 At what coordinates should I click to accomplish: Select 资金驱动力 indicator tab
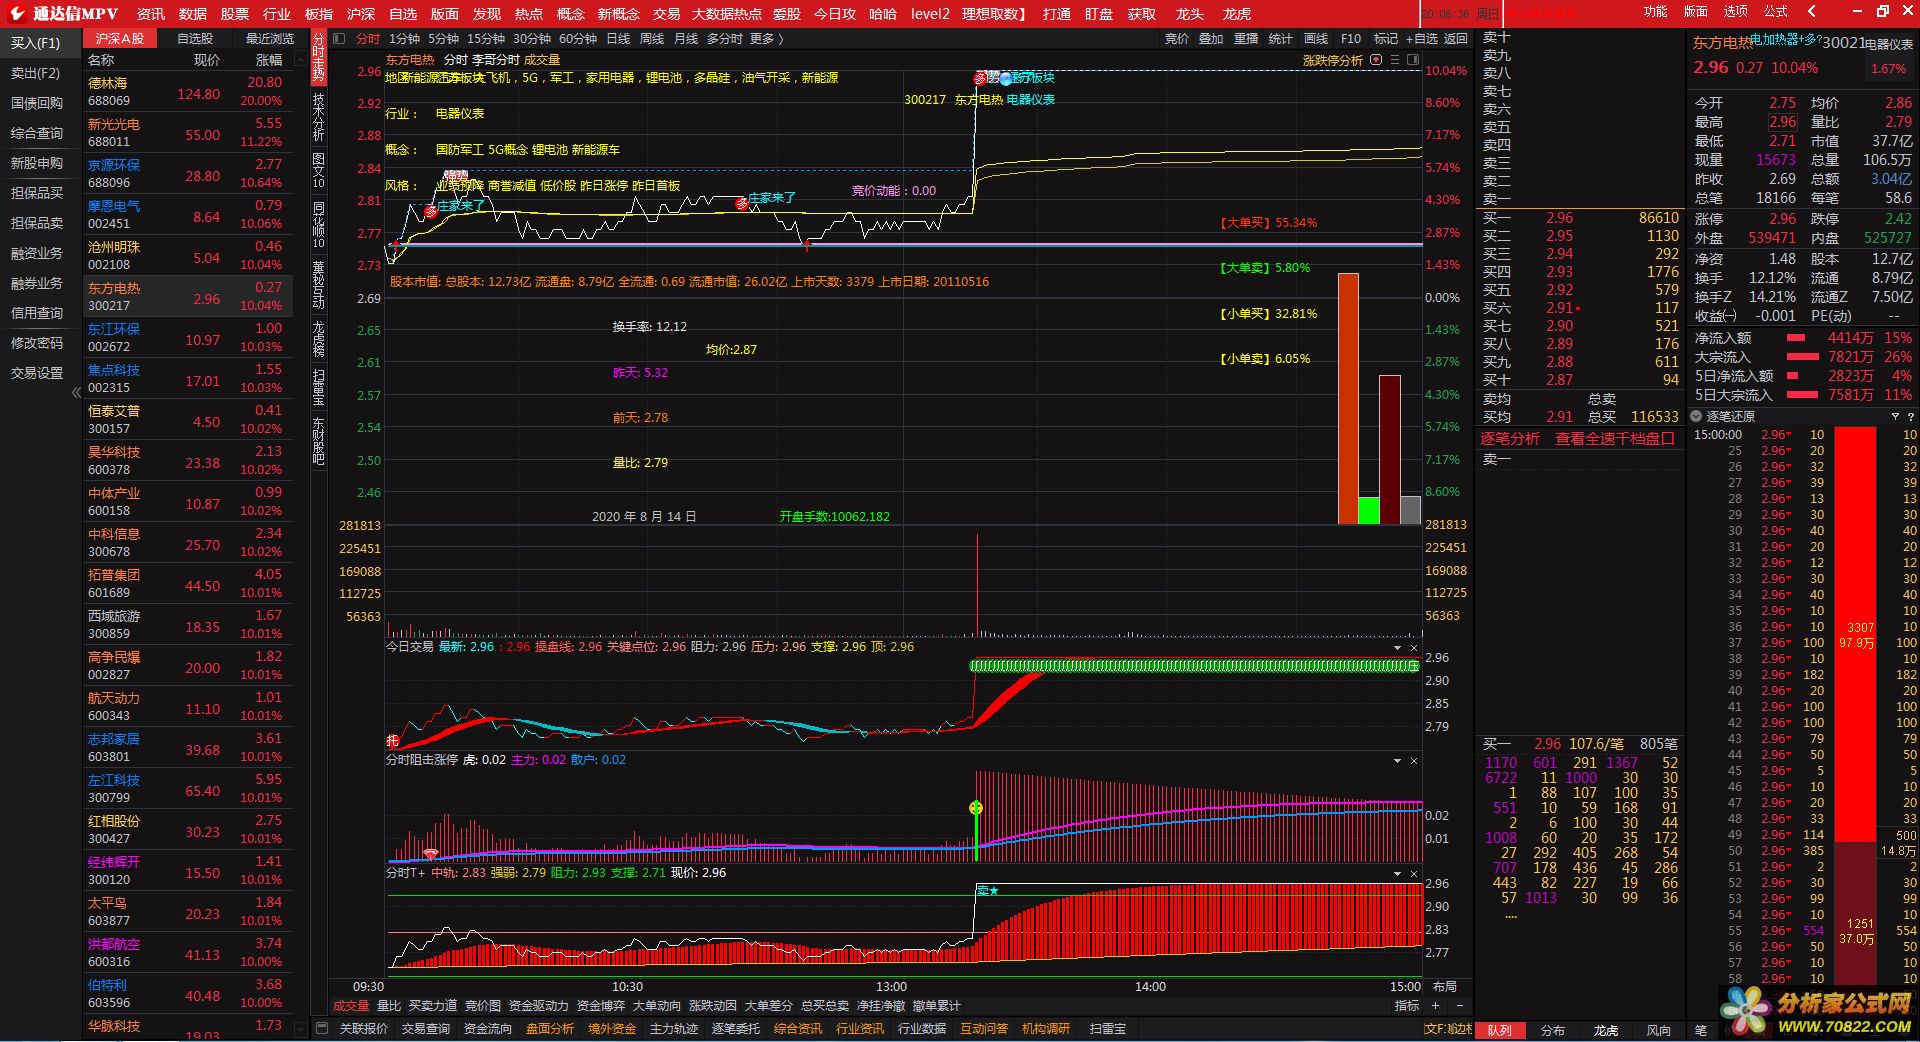(x=539, y=1006)
